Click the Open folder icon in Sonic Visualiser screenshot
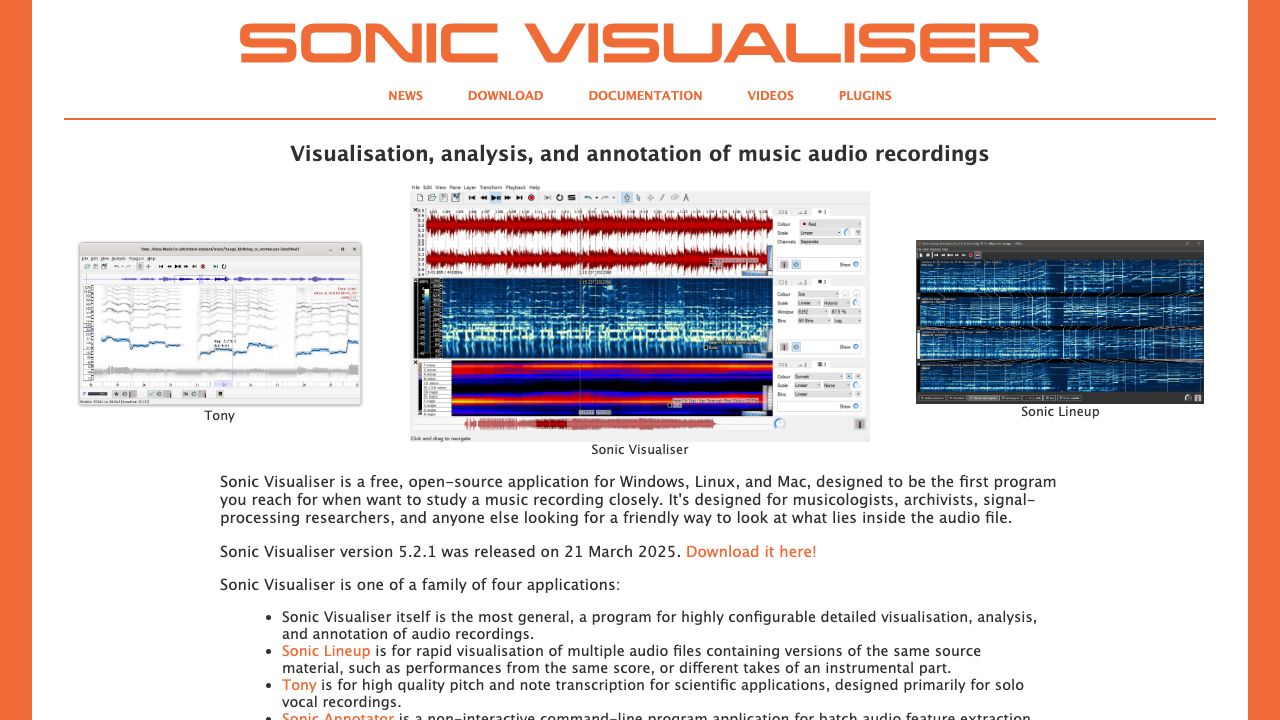The height and width of the screenshot is (720, 1280). 432,198
